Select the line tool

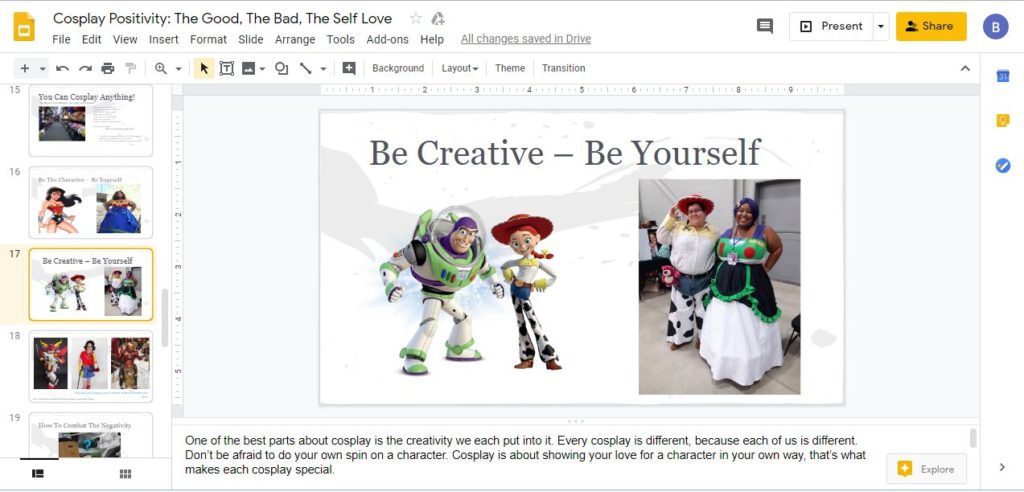tap(305, 68)
